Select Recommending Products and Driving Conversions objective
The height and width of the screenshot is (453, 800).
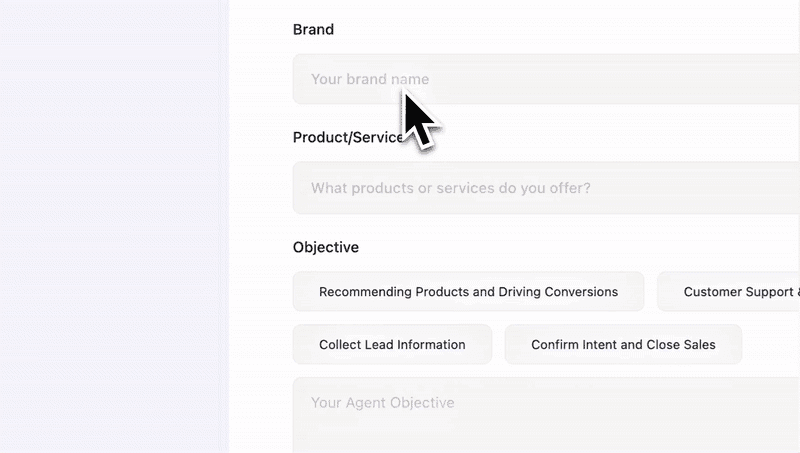tap(468, 292)
